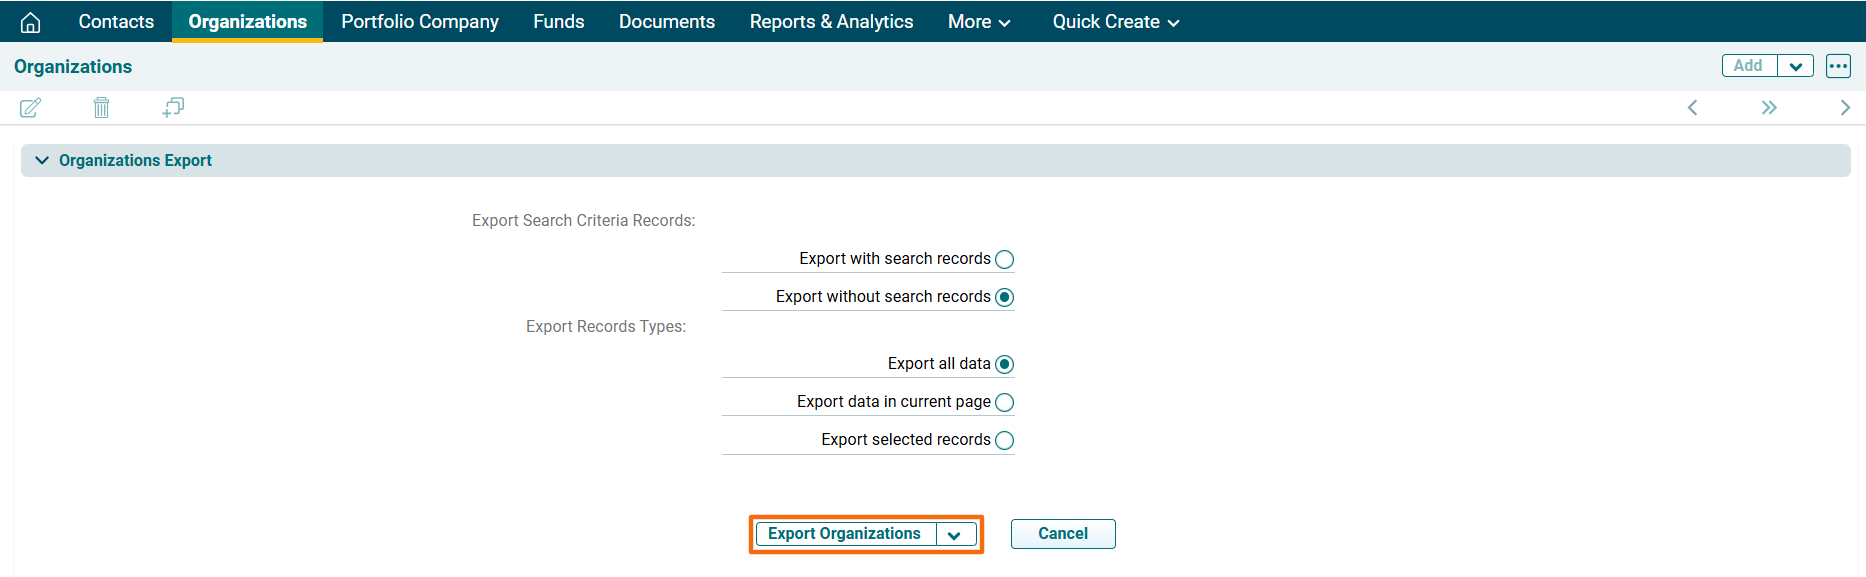Image resolution: width=1866 pixels, height=577 pixels.
Task: Expand the Add button dropdown arrow
Action: [1795, 66]
